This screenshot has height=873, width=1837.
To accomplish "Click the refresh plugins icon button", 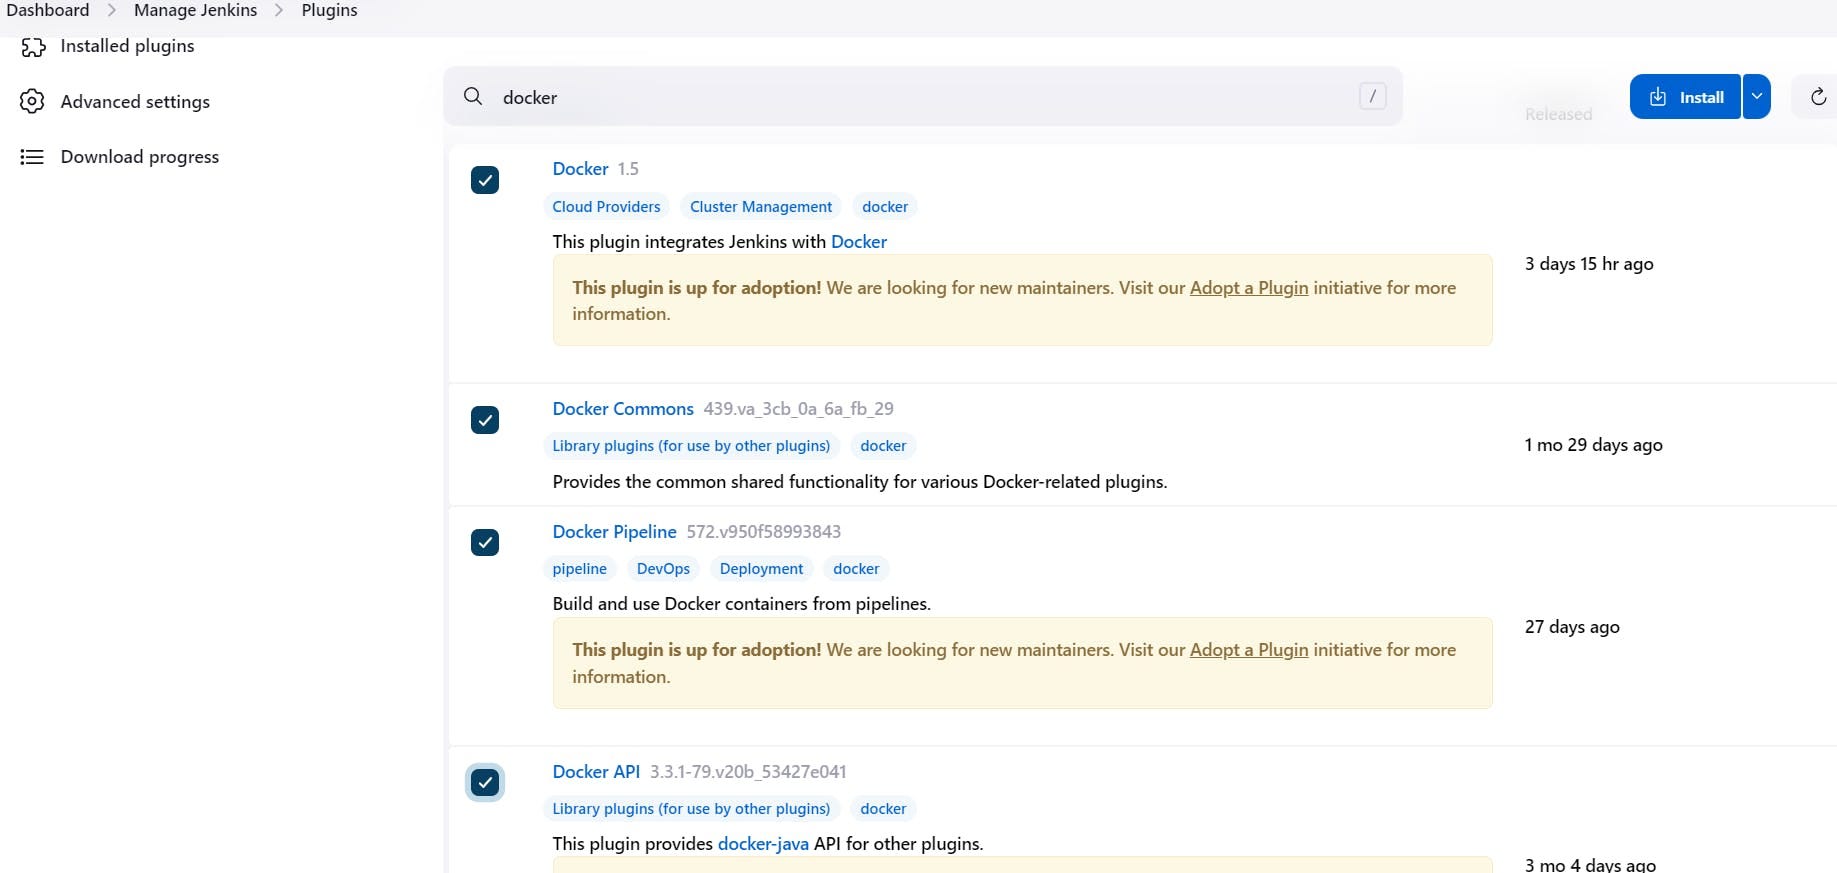I will [x=1818, y=97].
